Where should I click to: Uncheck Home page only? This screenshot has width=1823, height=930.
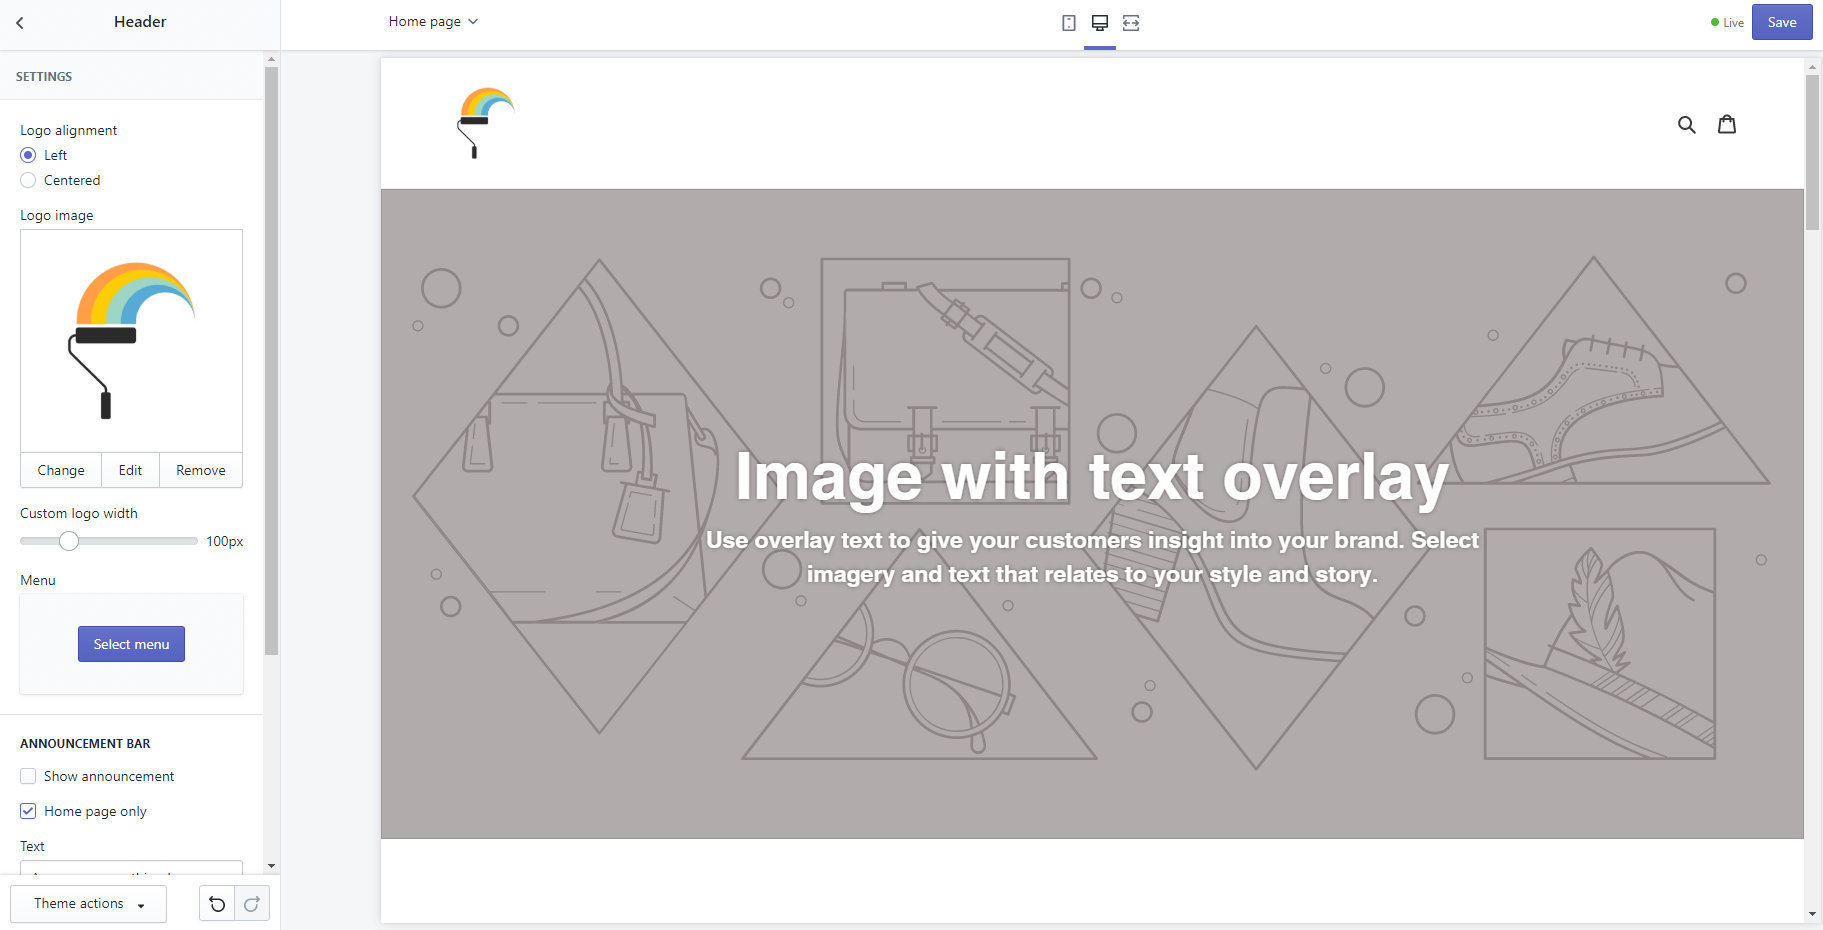(28, 811)
